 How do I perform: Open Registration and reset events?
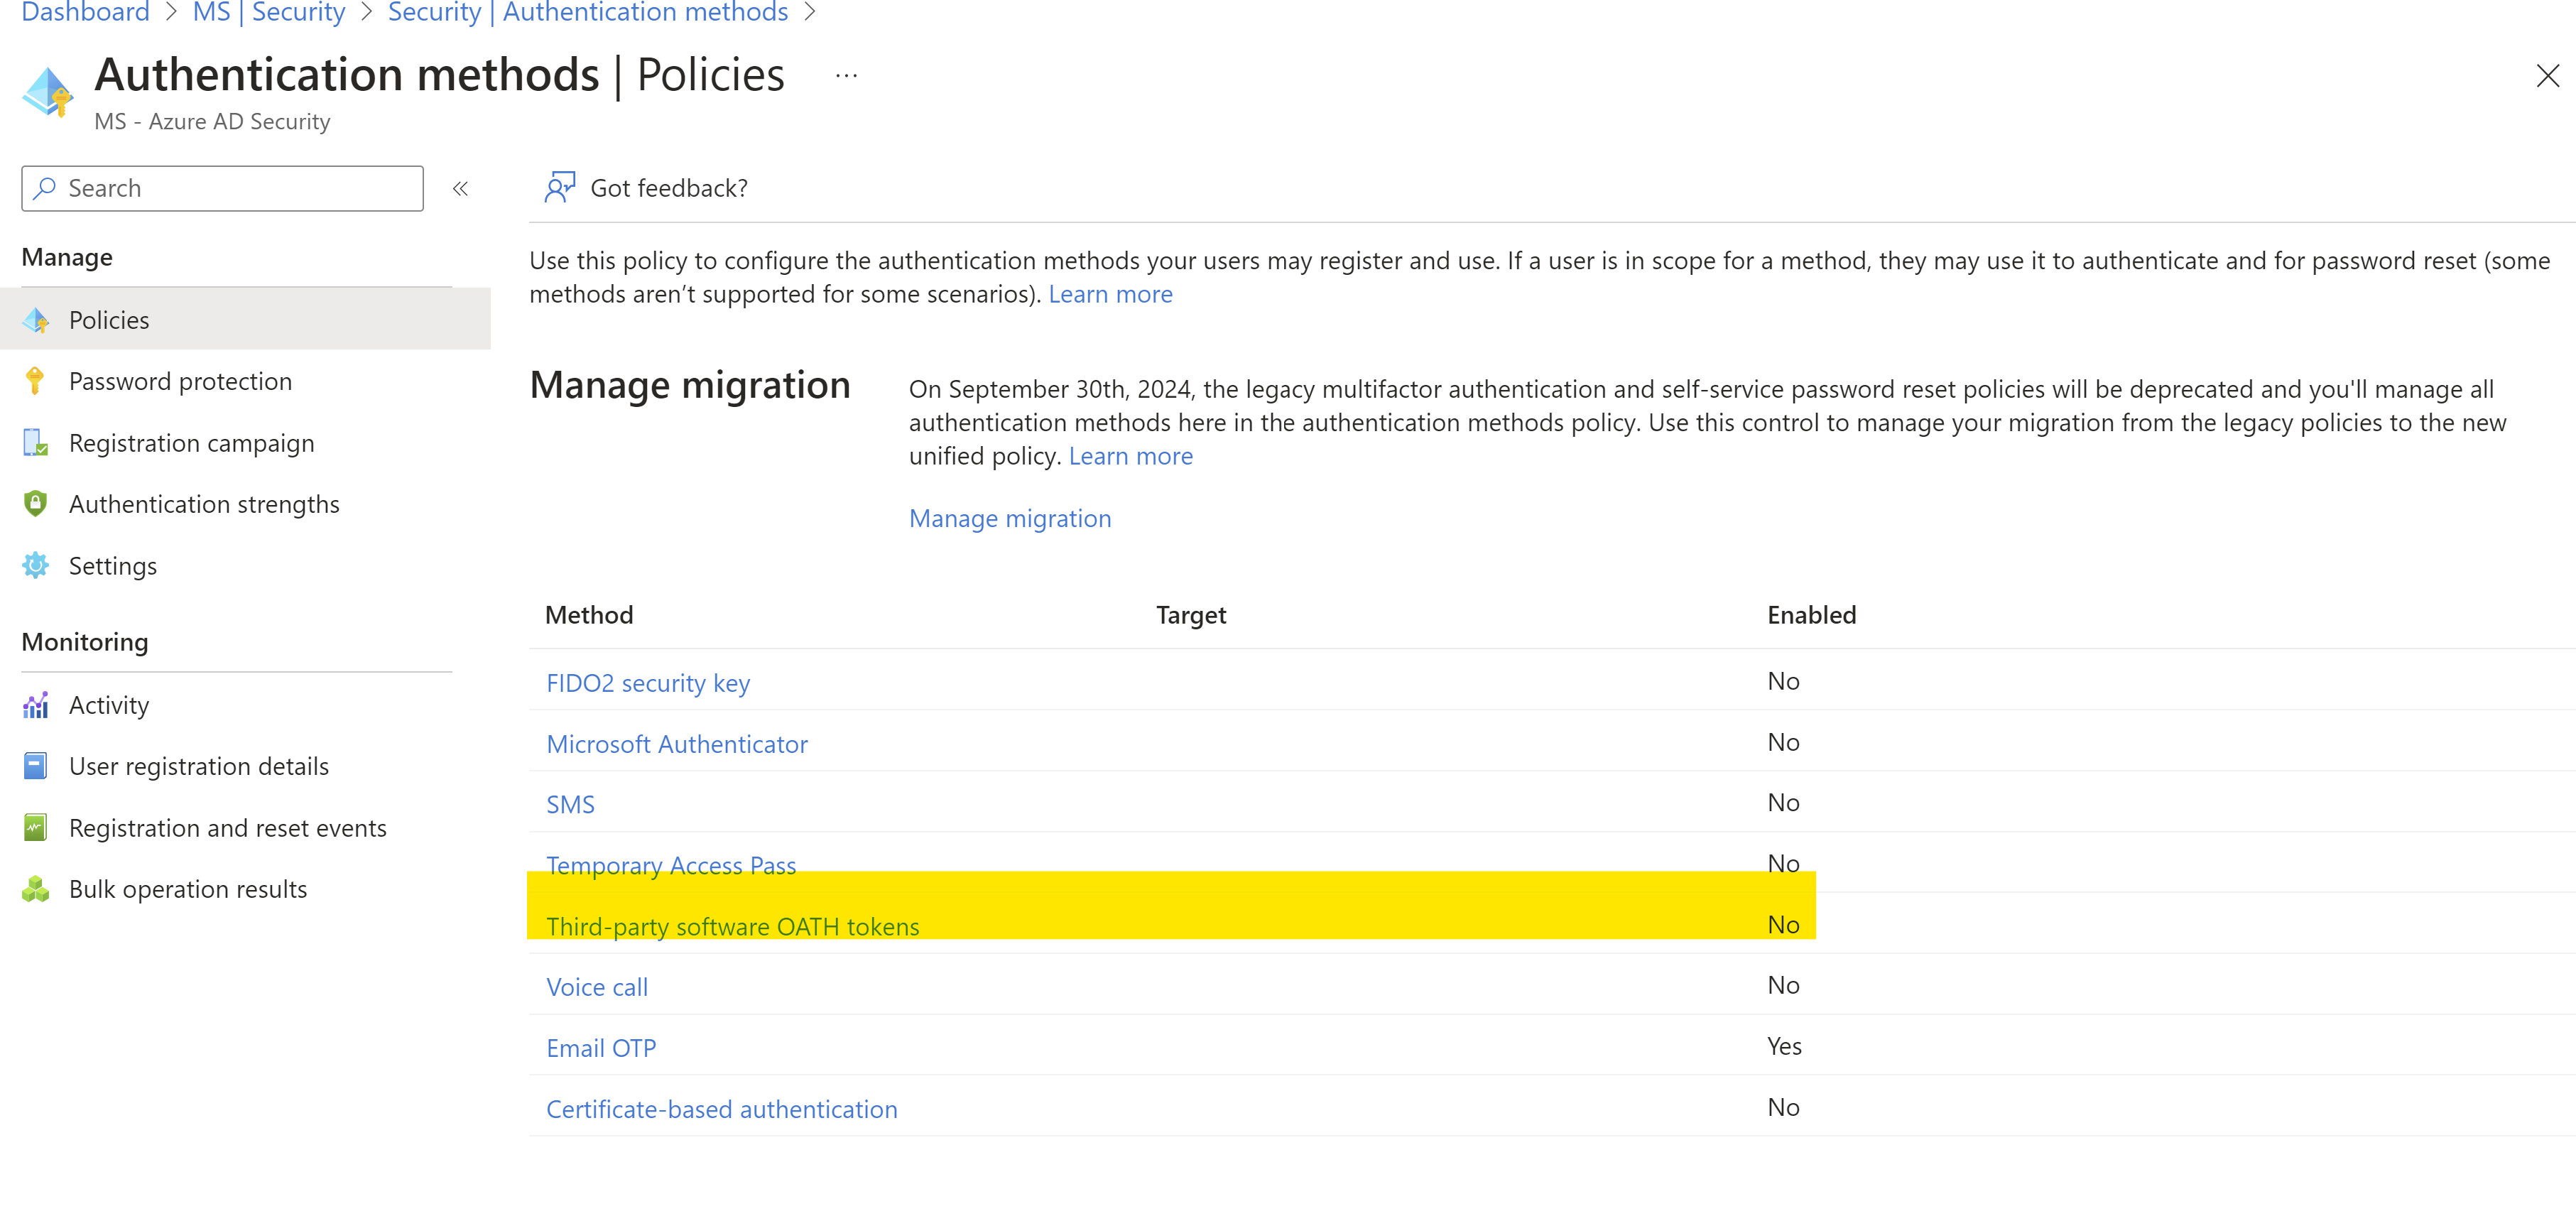[x=227, y=828]
